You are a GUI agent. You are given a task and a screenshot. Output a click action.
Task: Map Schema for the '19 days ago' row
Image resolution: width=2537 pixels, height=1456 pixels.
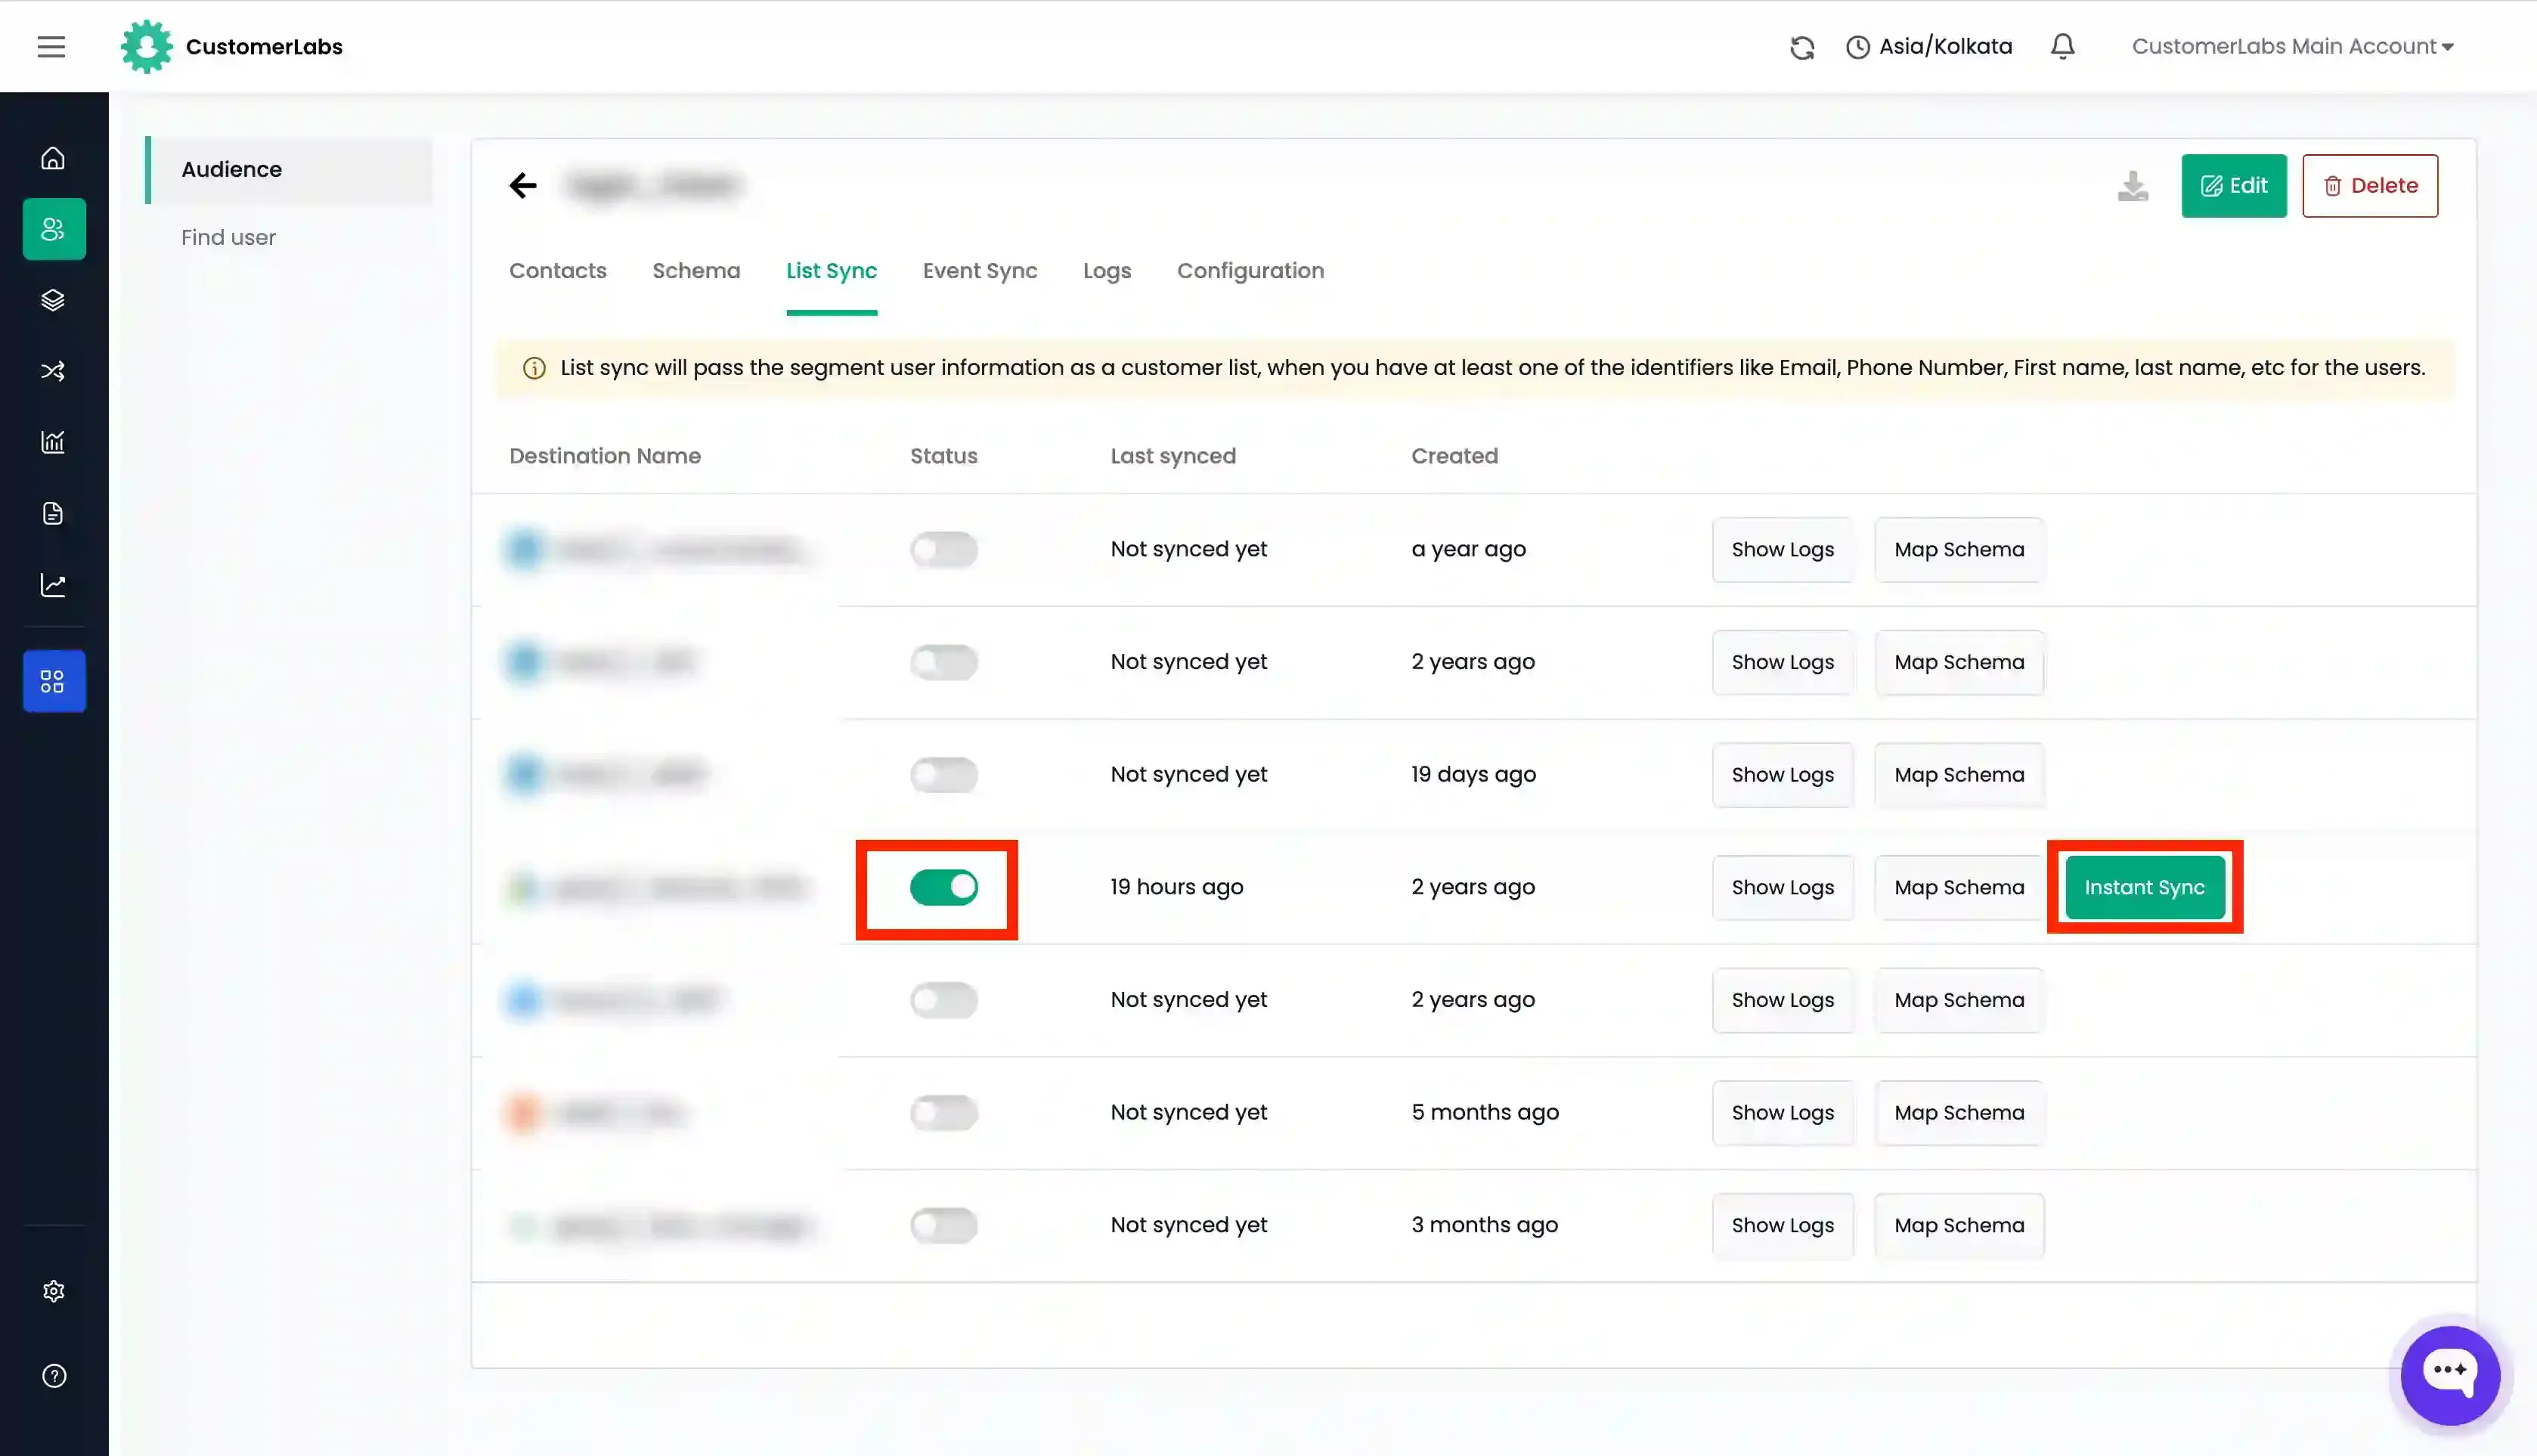(x=1958, y=774)
